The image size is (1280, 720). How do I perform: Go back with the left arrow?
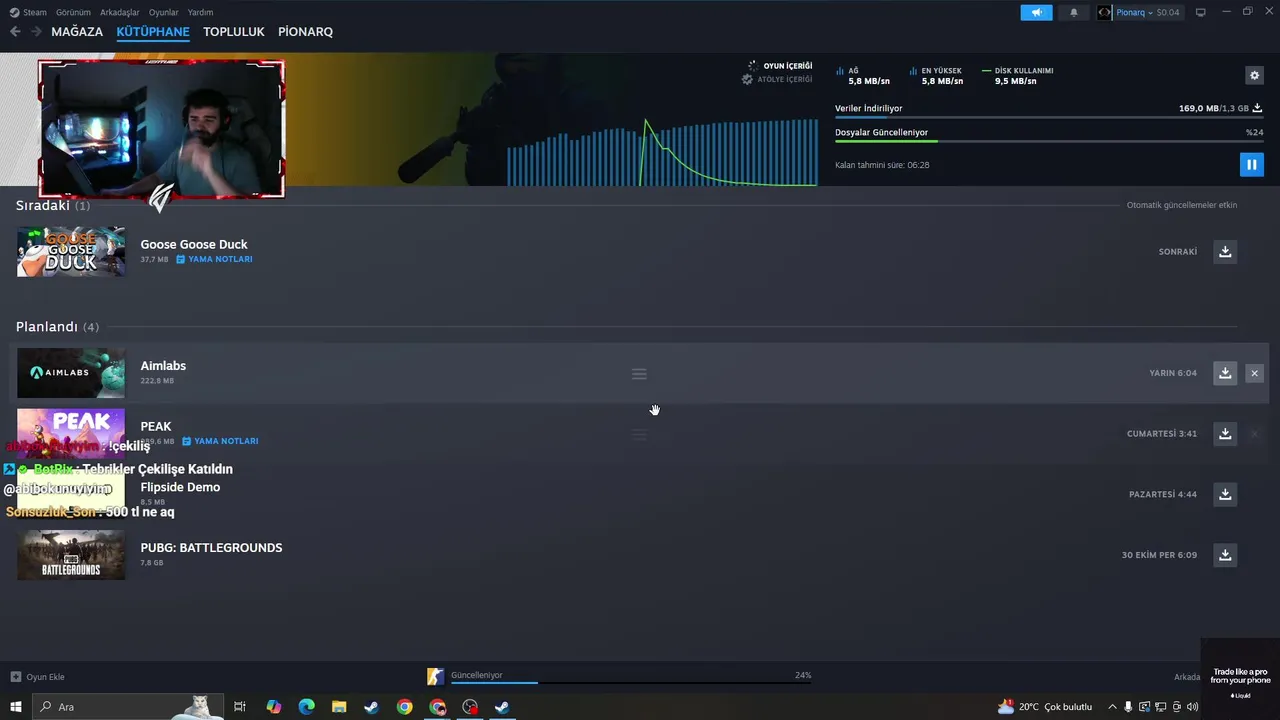[15, 32]
